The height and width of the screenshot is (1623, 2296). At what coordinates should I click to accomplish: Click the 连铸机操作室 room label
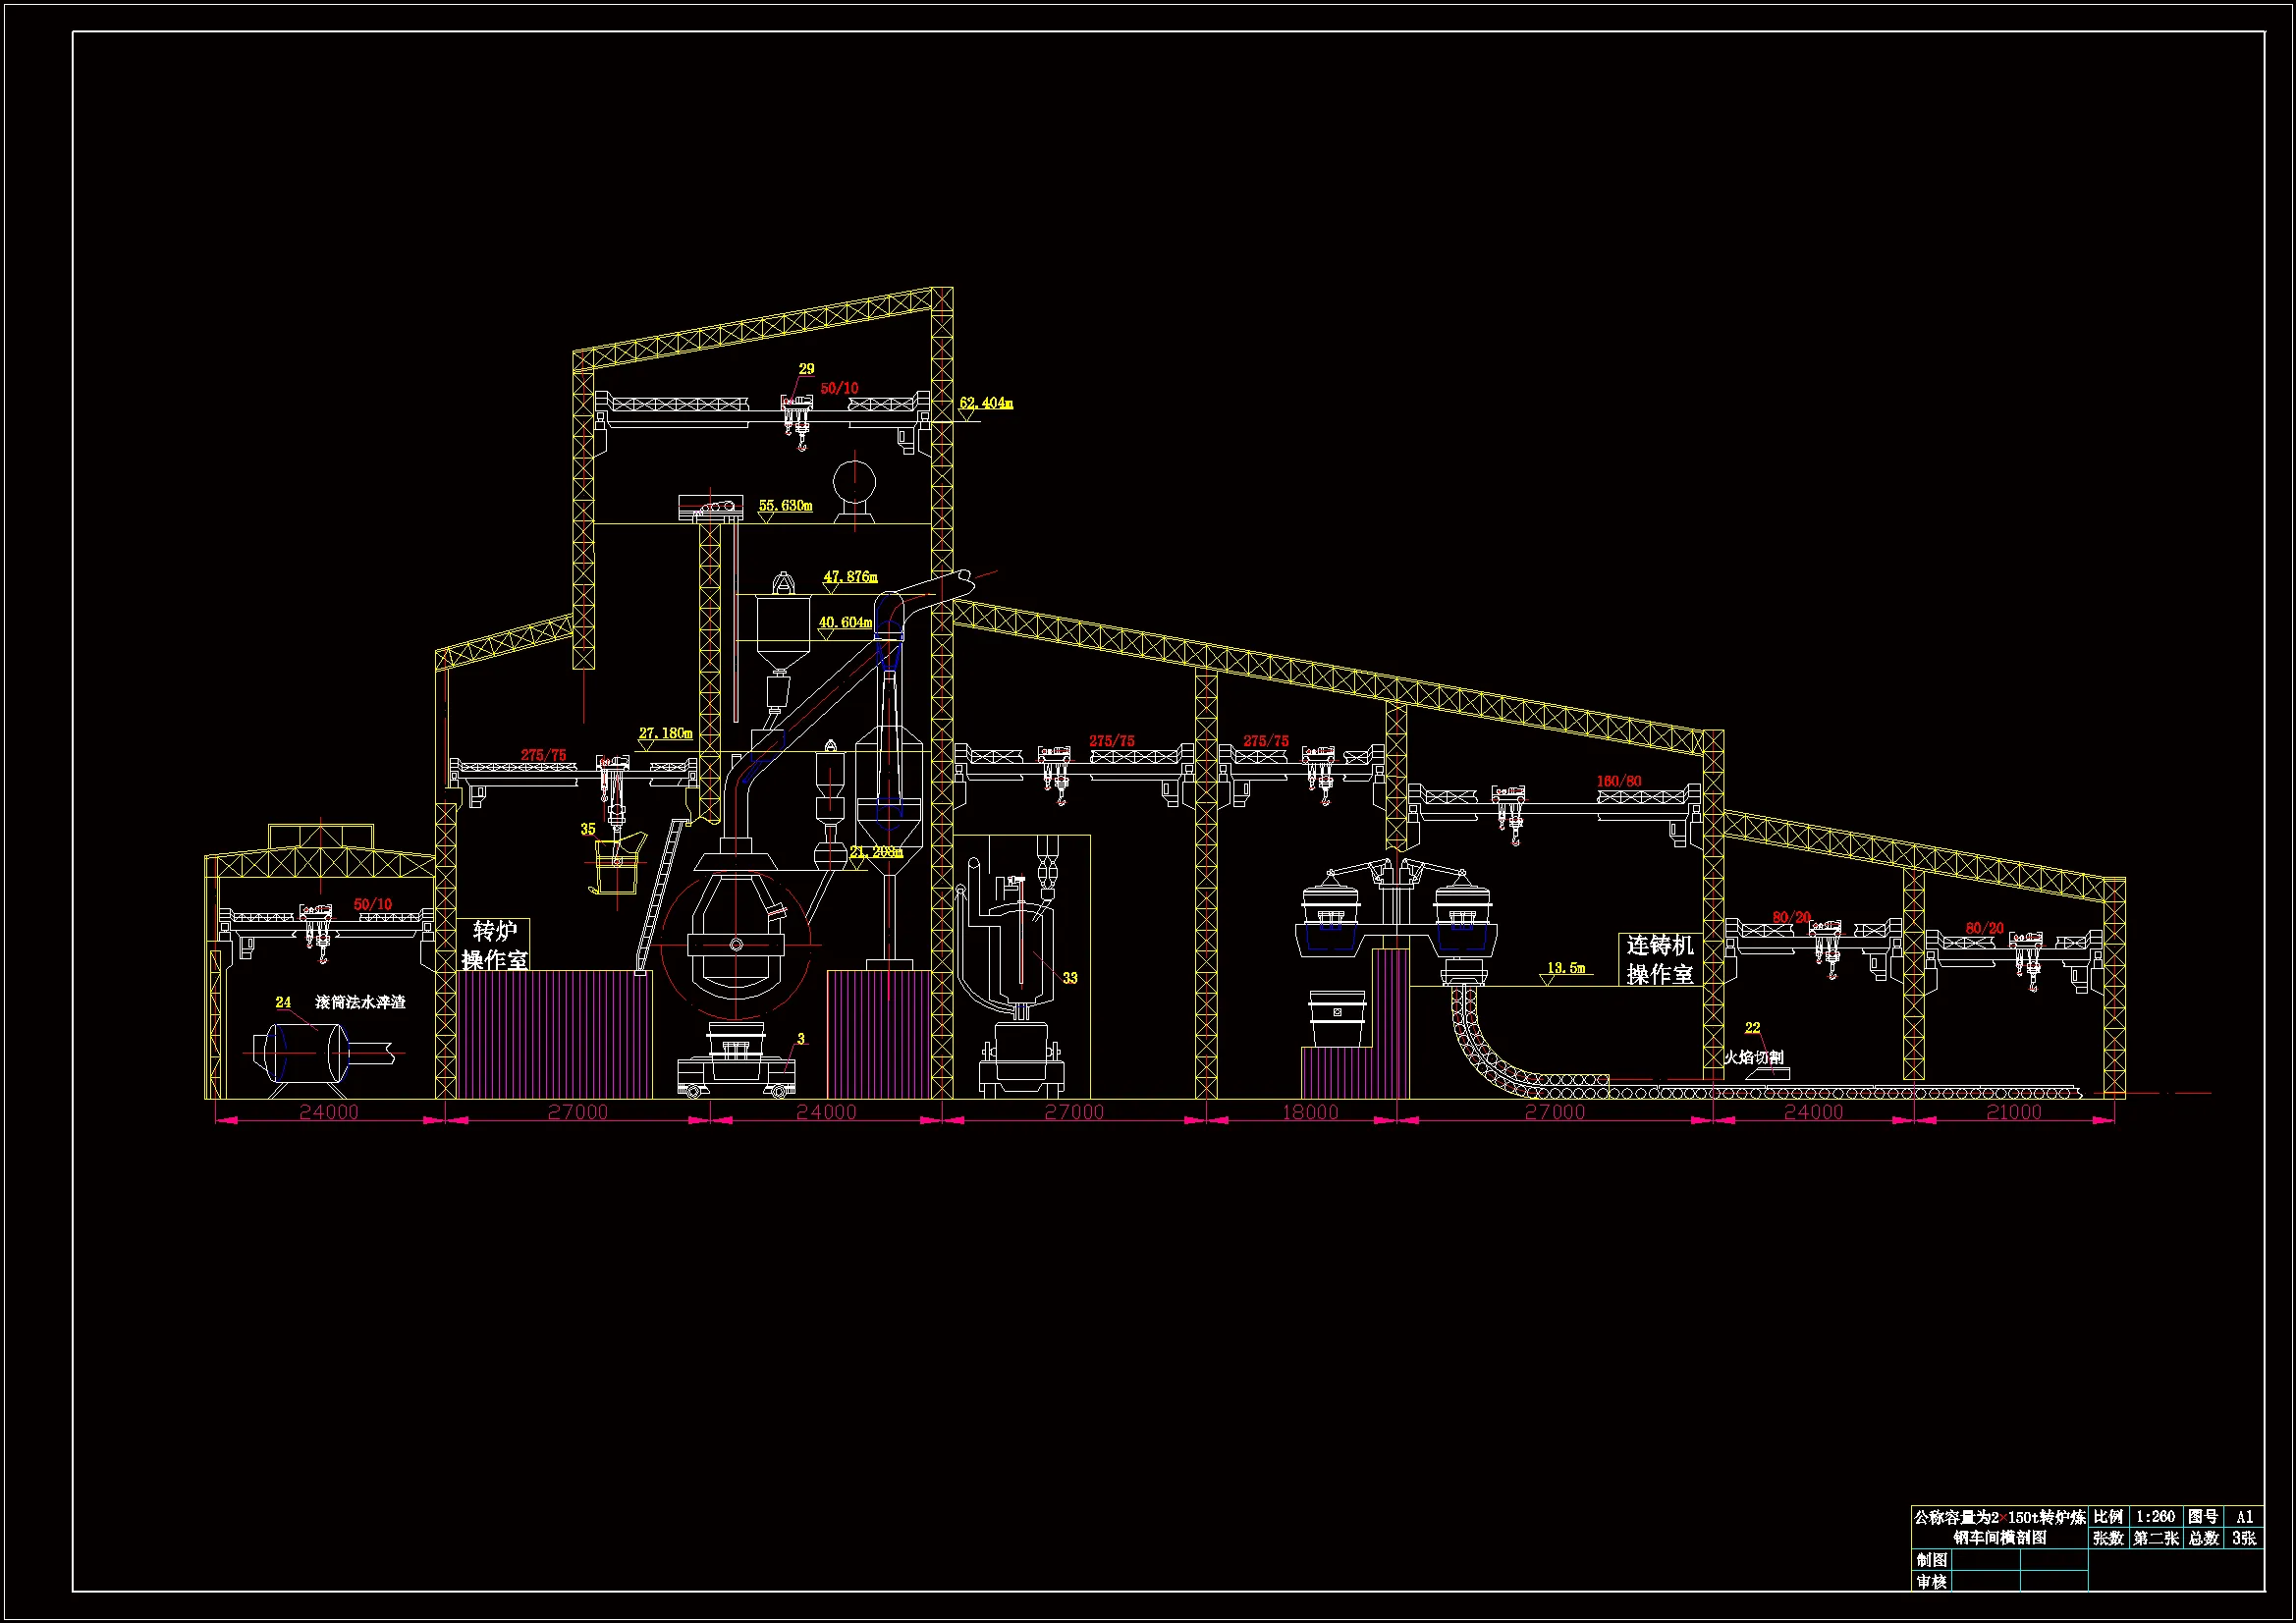pos(1660,959)
